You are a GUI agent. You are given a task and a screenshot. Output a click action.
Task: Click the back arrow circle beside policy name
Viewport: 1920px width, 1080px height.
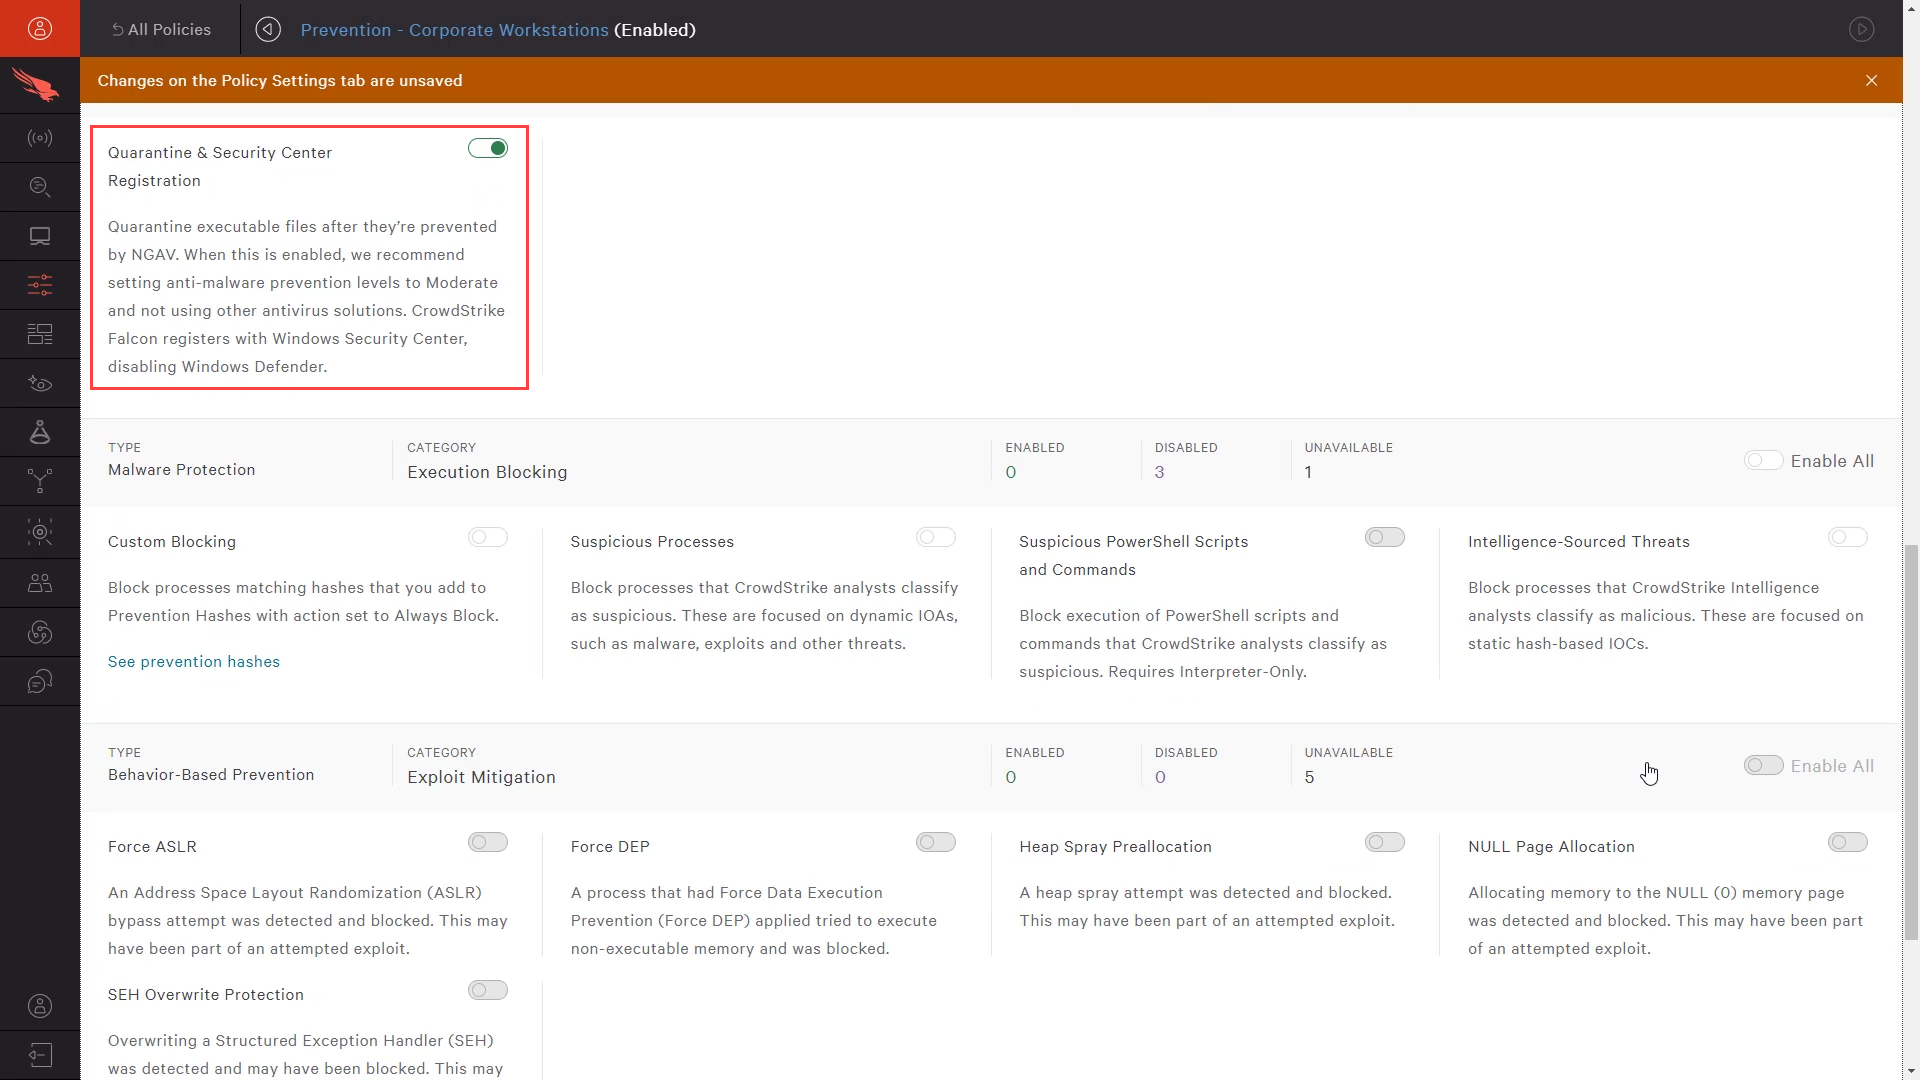point(268,29)
